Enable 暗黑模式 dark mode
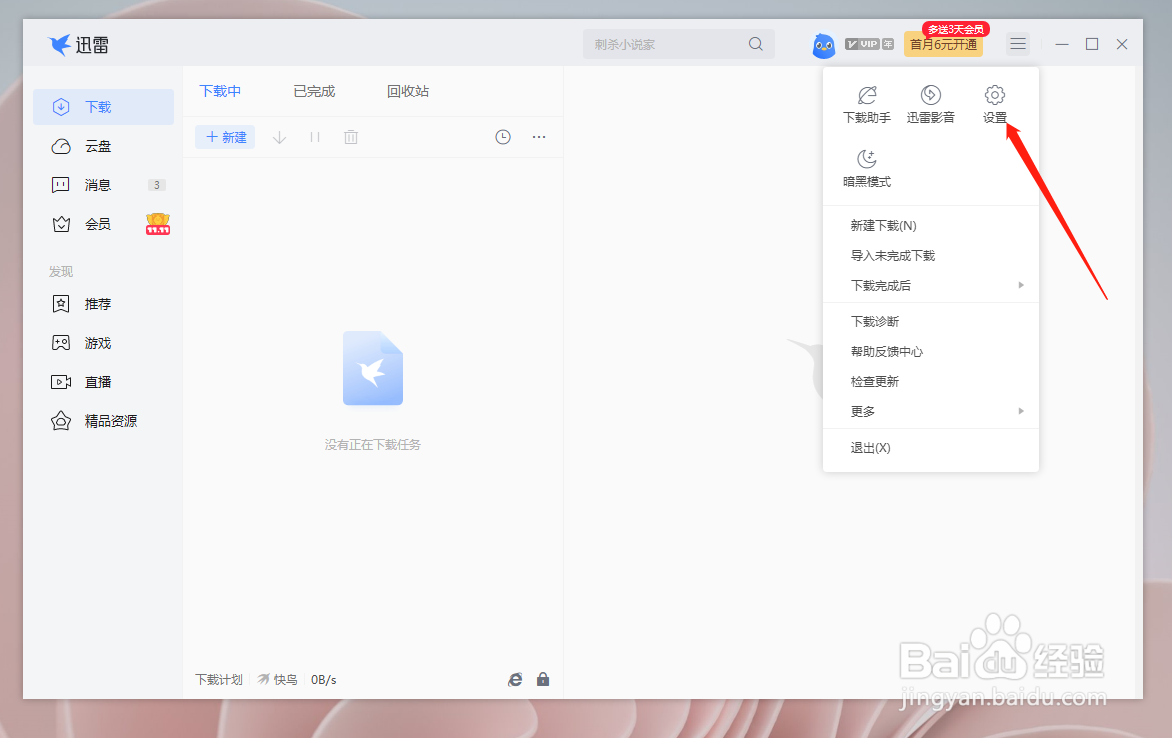This screenshot has height=738, width=1172. click(x=866, y=167)
